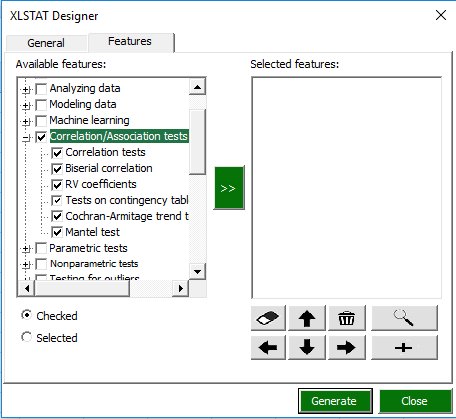Collapse the Correlation/Association tests node
The width and height of the screenshot is (456, 419).
coord(26,138)
